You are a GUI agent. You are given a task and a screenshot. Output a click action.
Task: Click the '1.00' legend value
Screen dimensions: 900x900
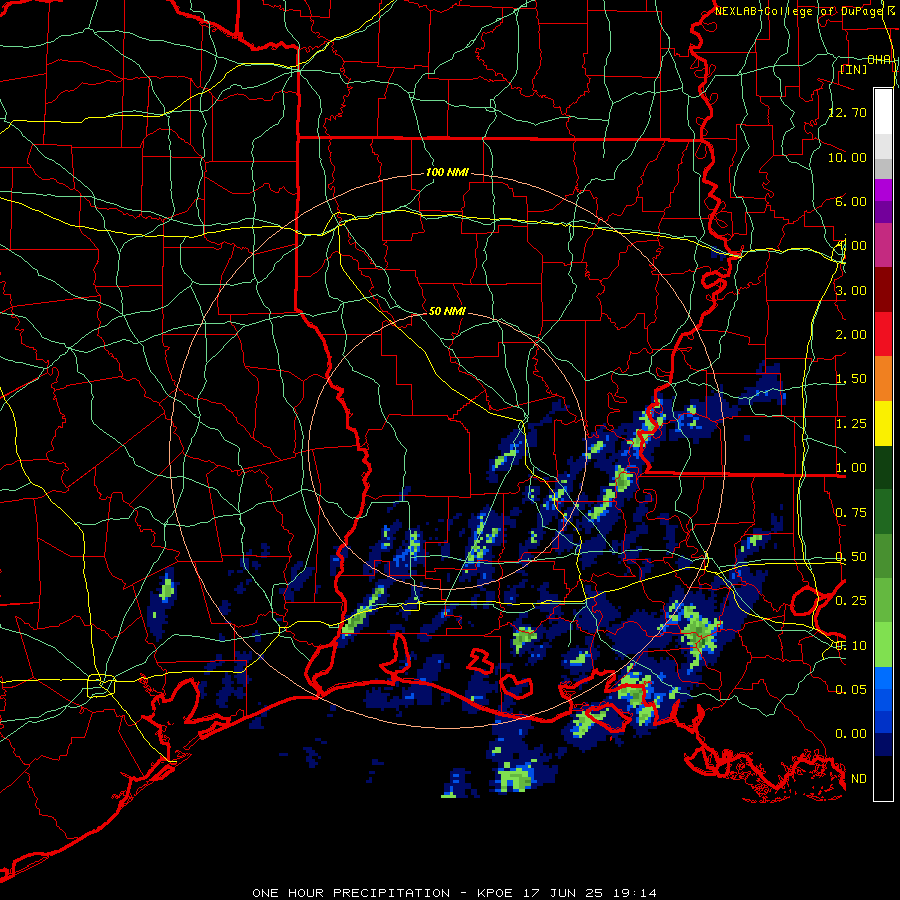(851, 468)
